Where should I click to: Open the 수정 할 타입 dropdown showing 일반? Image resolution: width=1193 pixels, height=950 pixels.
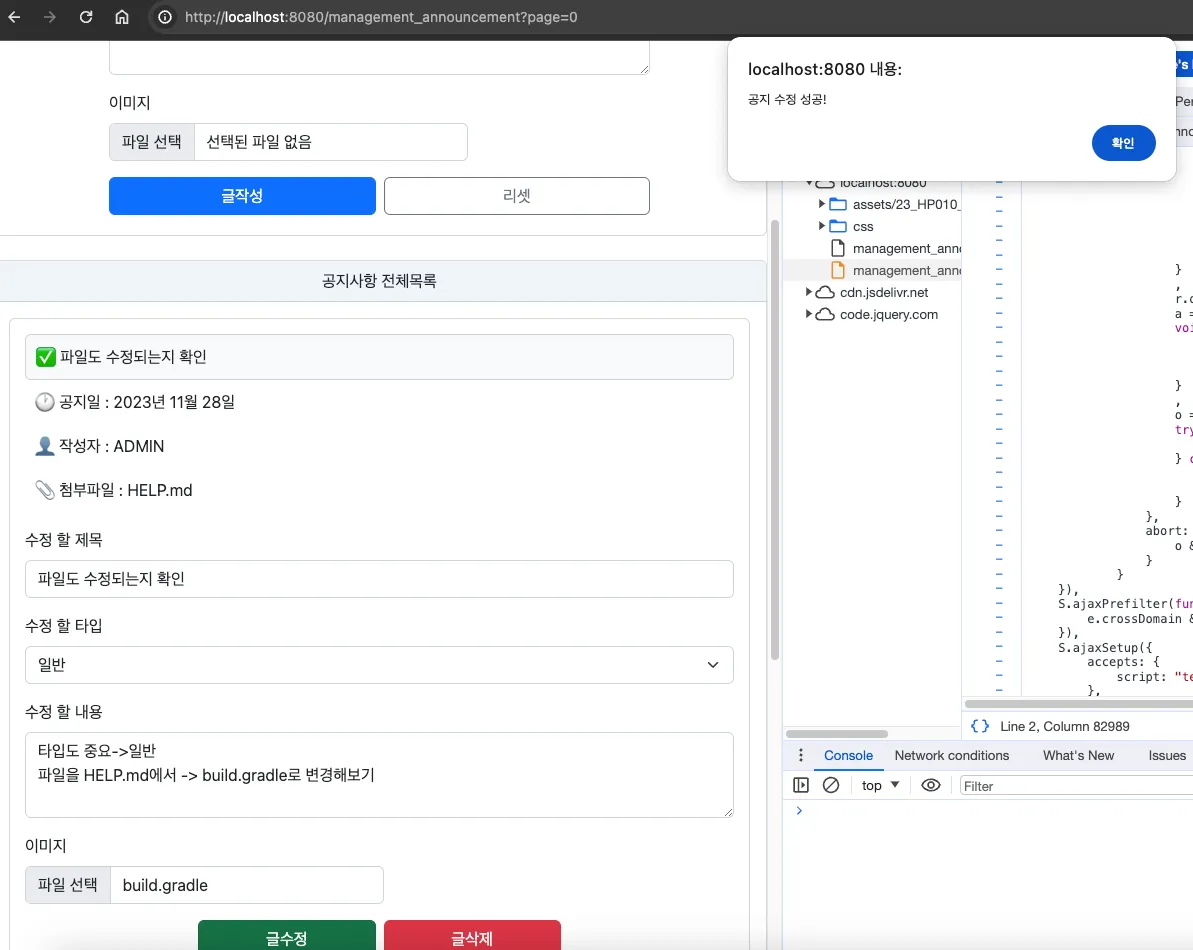pyautogui.click(x=379, y=665)
